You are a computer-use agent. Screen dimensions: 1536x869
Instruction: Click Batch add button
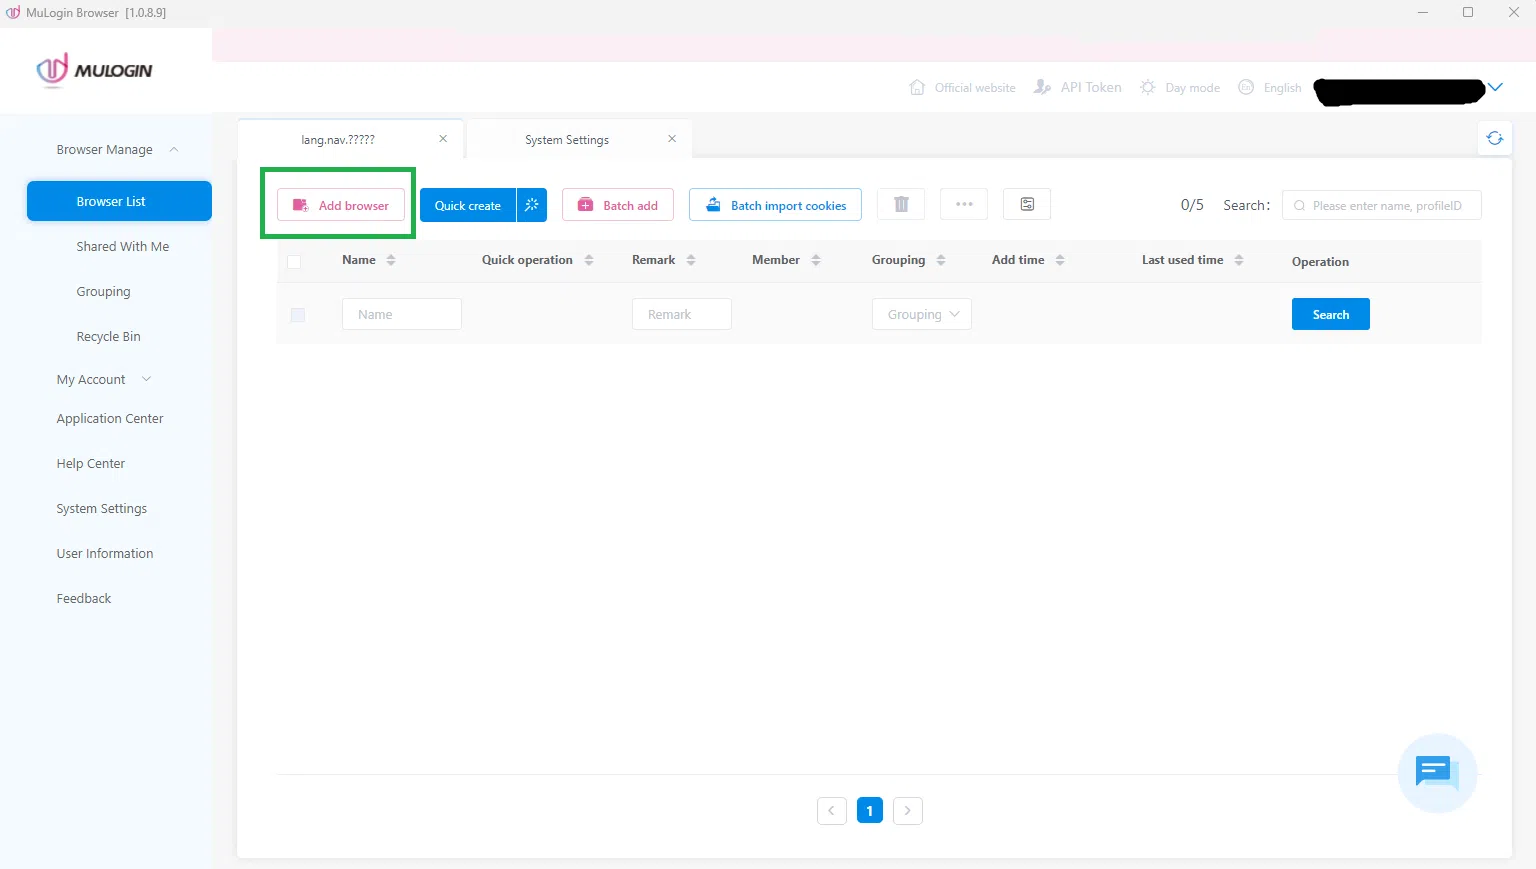click(x=618, y=205)
